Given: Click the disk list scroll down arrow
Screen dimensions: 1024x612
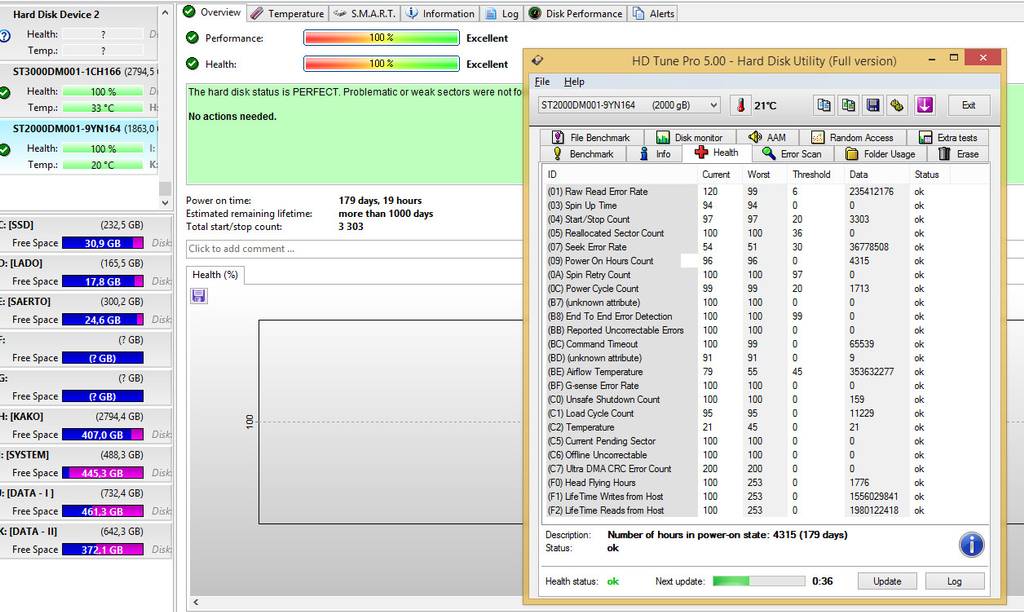Looking at the screenshot, I should (x=165, y=202).
